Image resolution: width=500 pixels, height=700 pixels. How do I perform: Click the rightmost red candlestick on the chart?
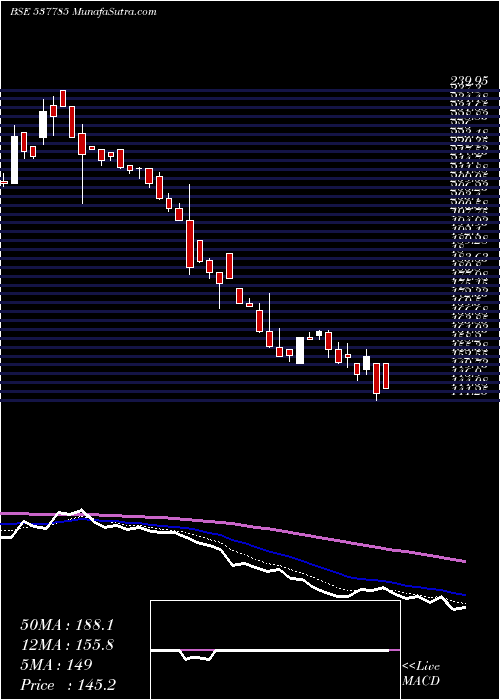[386, 376]
